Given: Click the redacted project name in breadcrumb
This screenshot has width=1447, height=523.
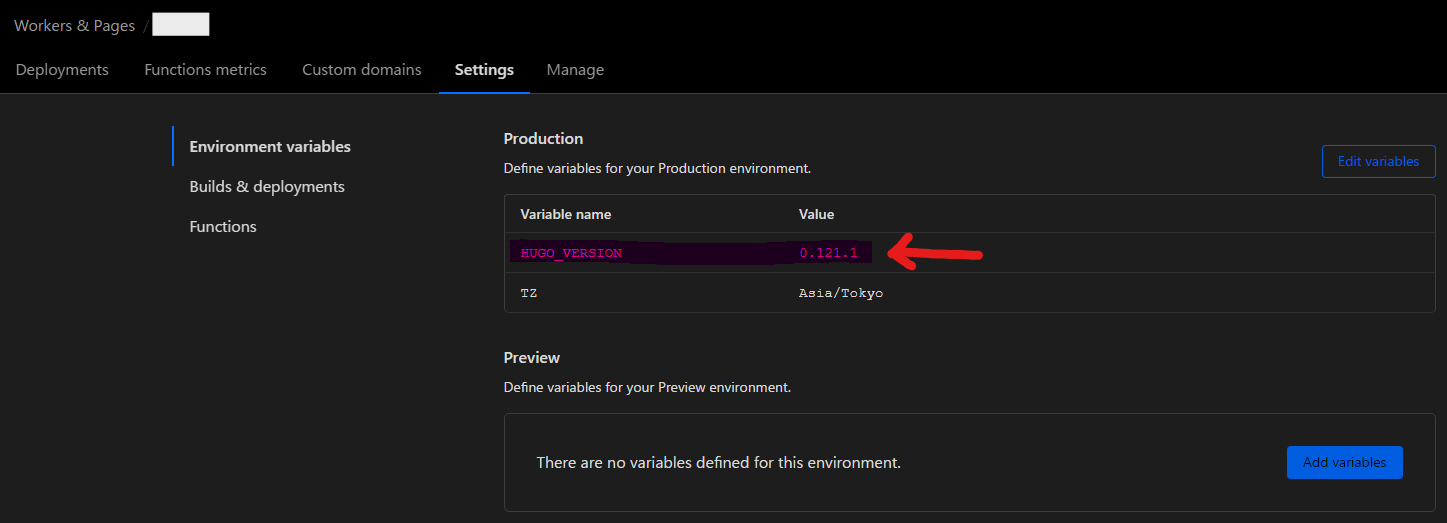Looking at the screenshot, I should click(181, 25).
